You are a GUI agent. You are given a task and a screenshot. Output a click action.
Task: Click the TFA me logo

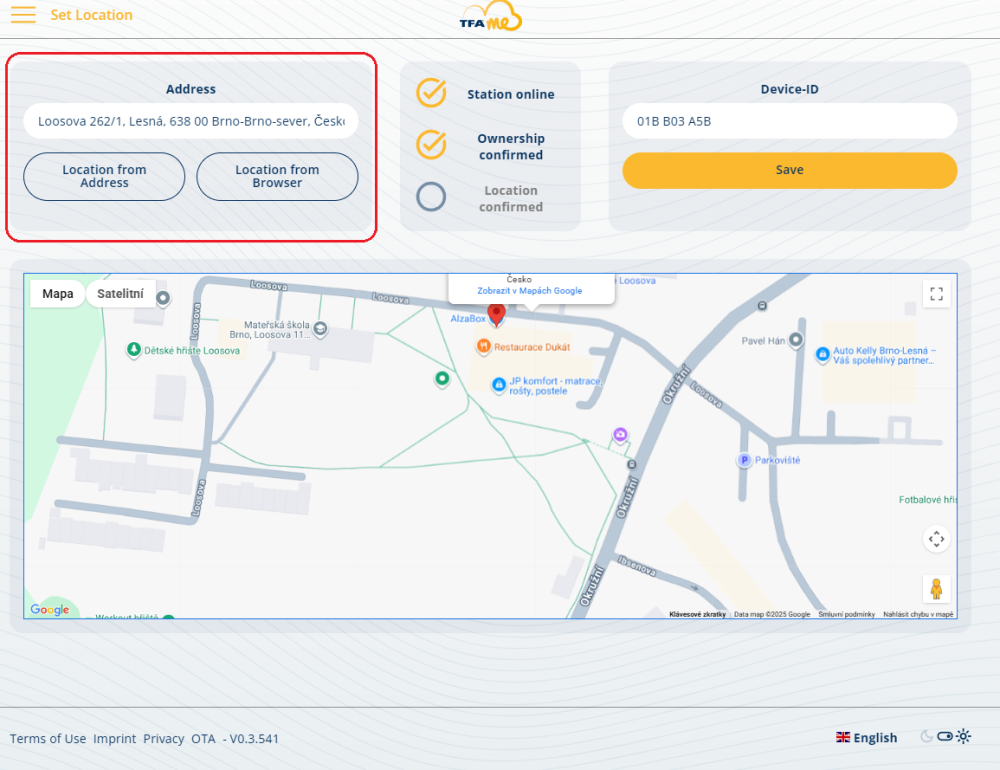pyautogui.click(x=490, y=18)
